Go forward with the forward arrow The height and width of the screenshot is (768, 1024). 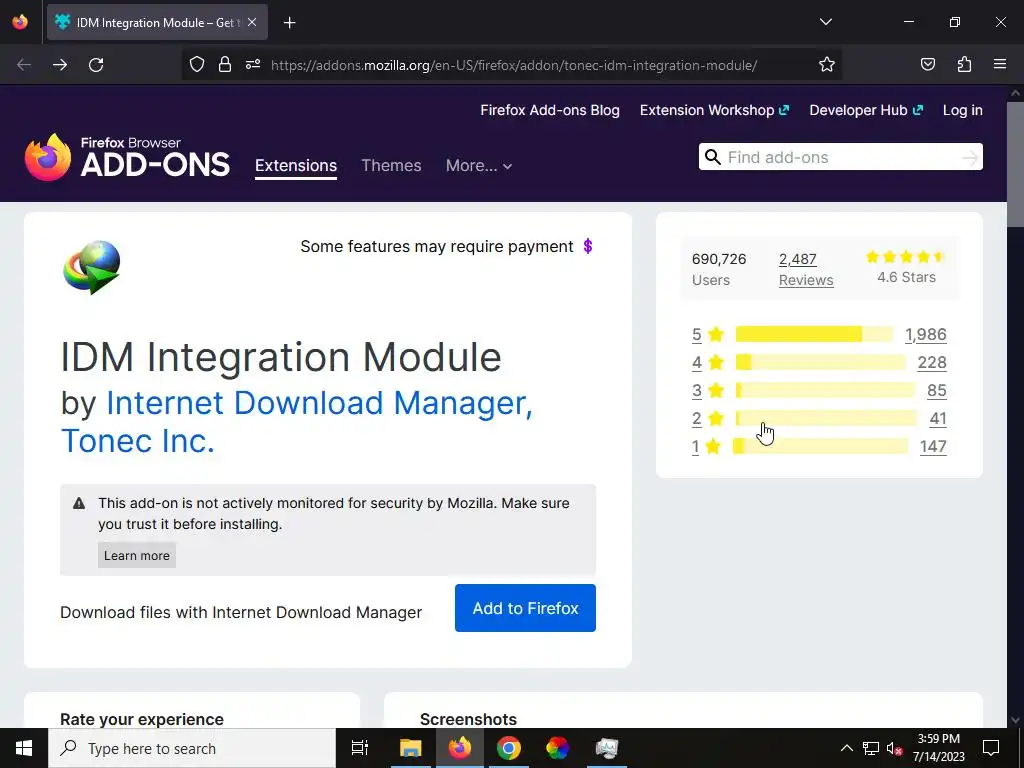click(x=60, y=65)
